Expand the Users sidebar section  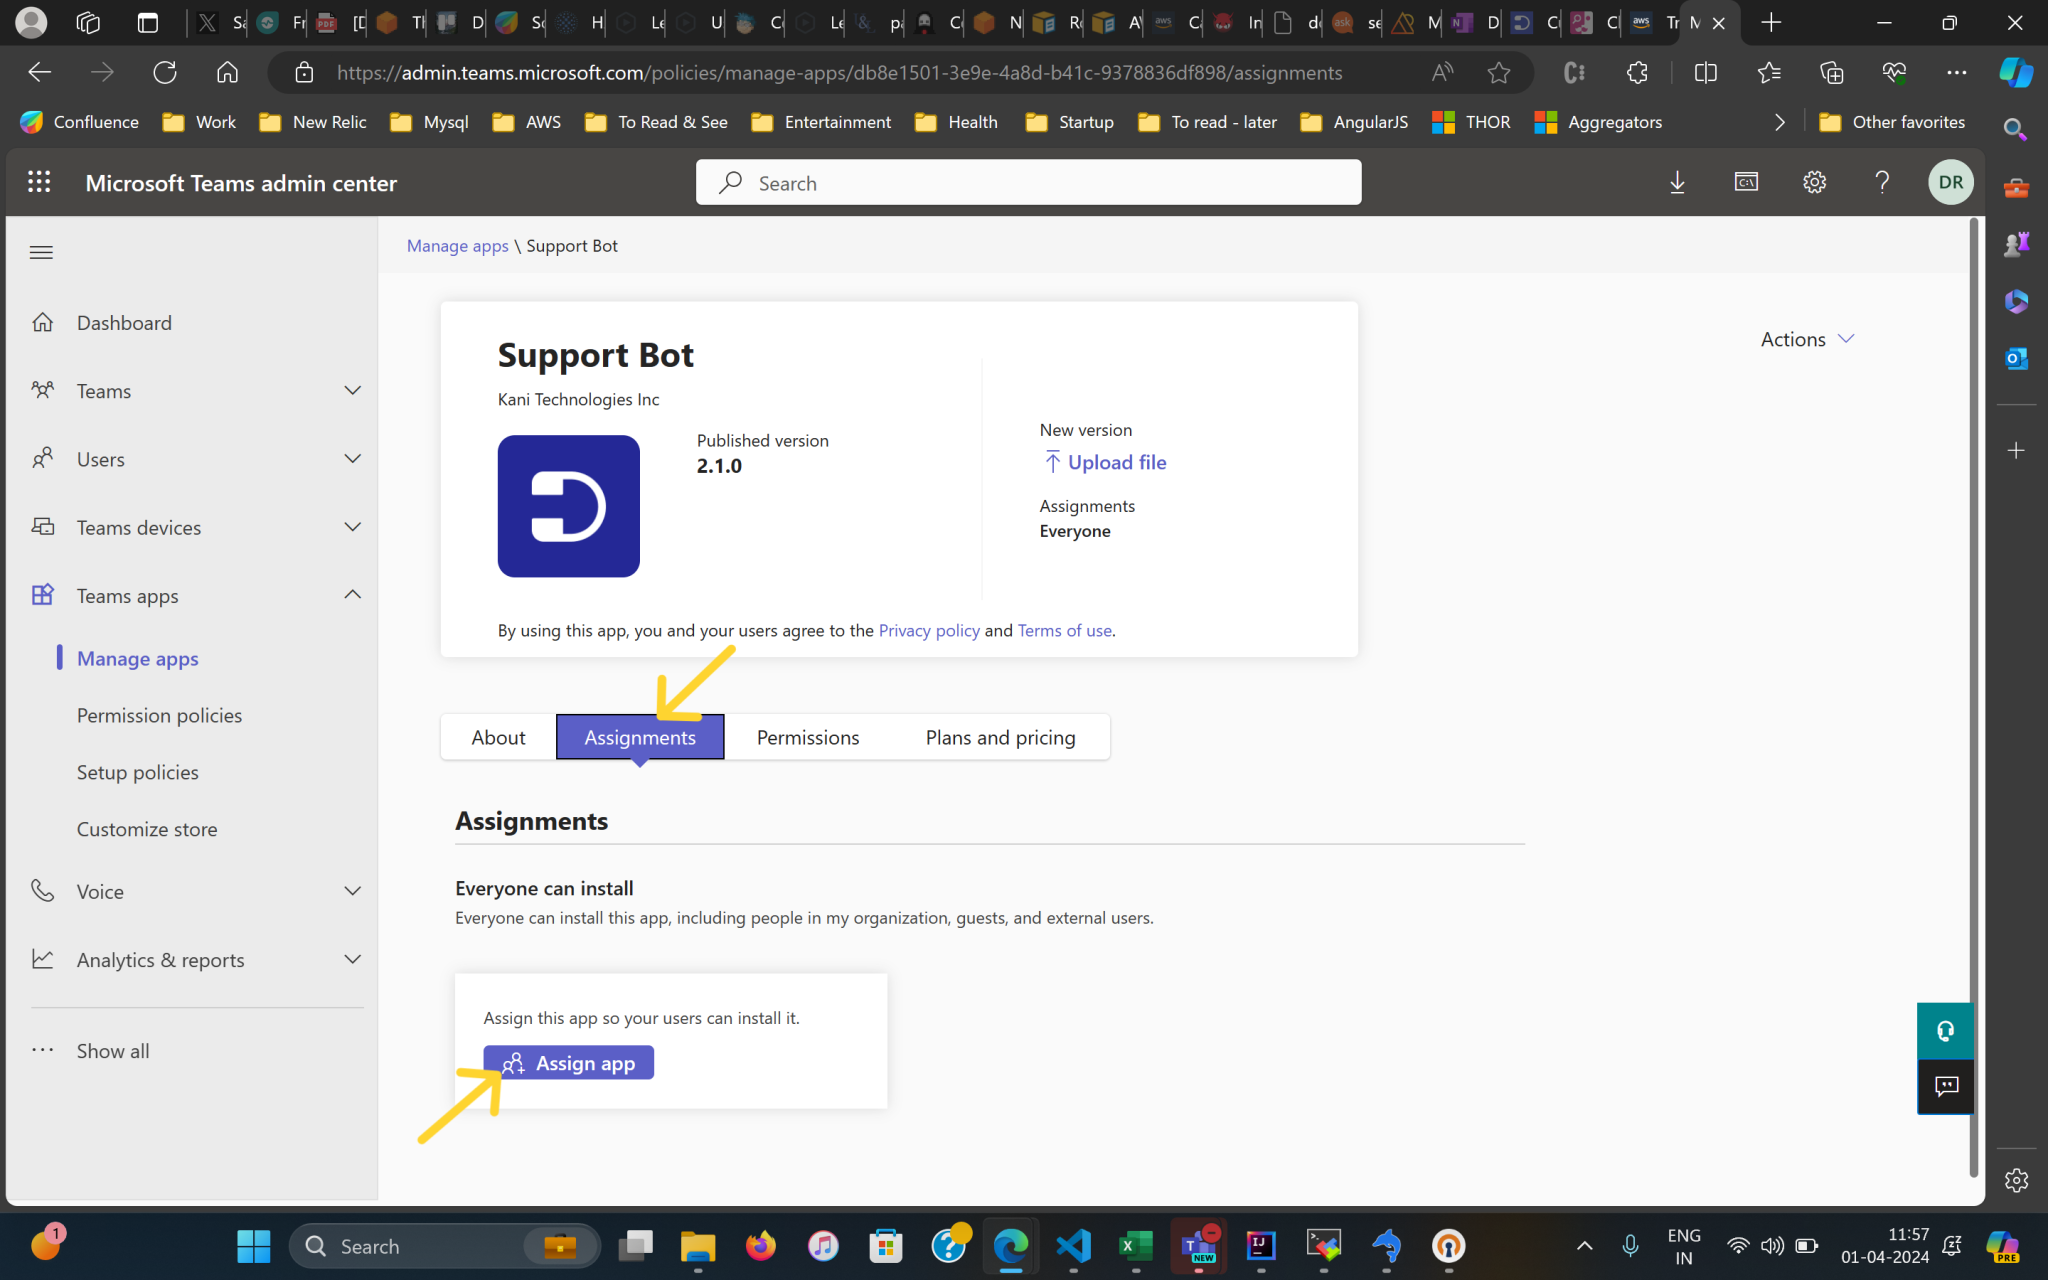352,458
